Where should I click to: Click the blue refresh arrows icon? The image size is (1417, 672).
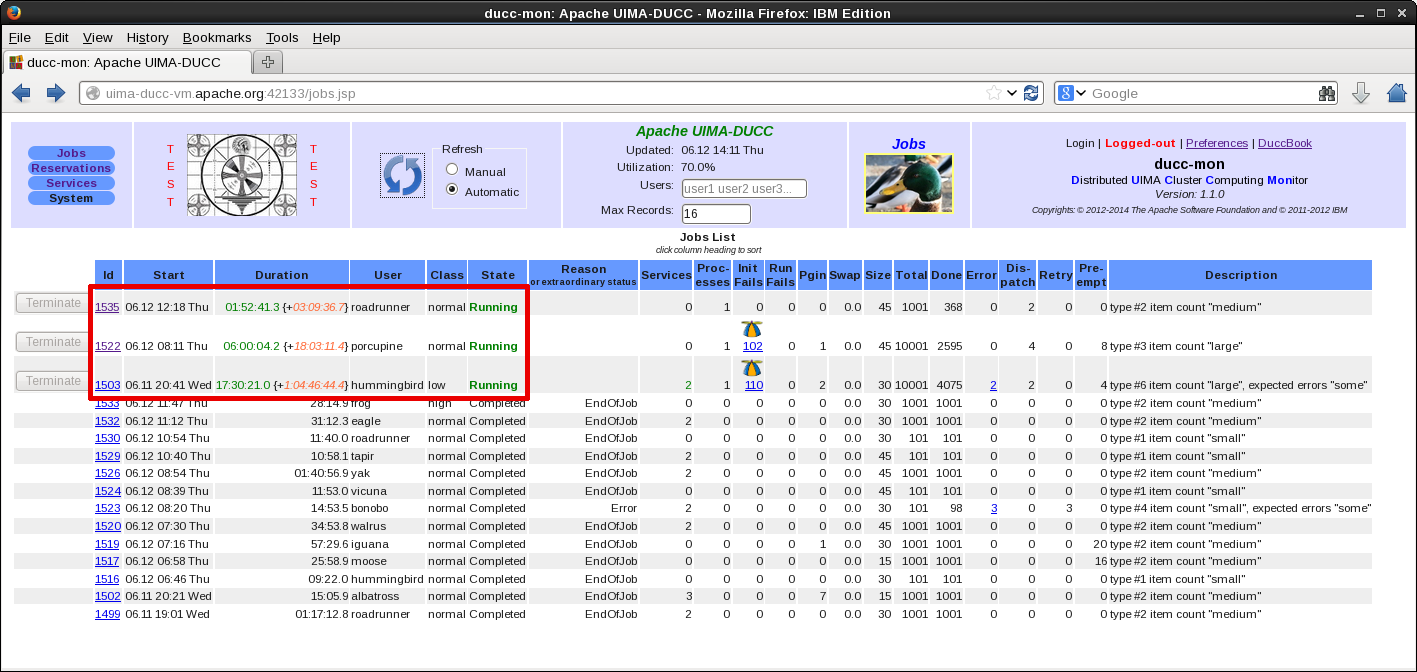(402, 175)
